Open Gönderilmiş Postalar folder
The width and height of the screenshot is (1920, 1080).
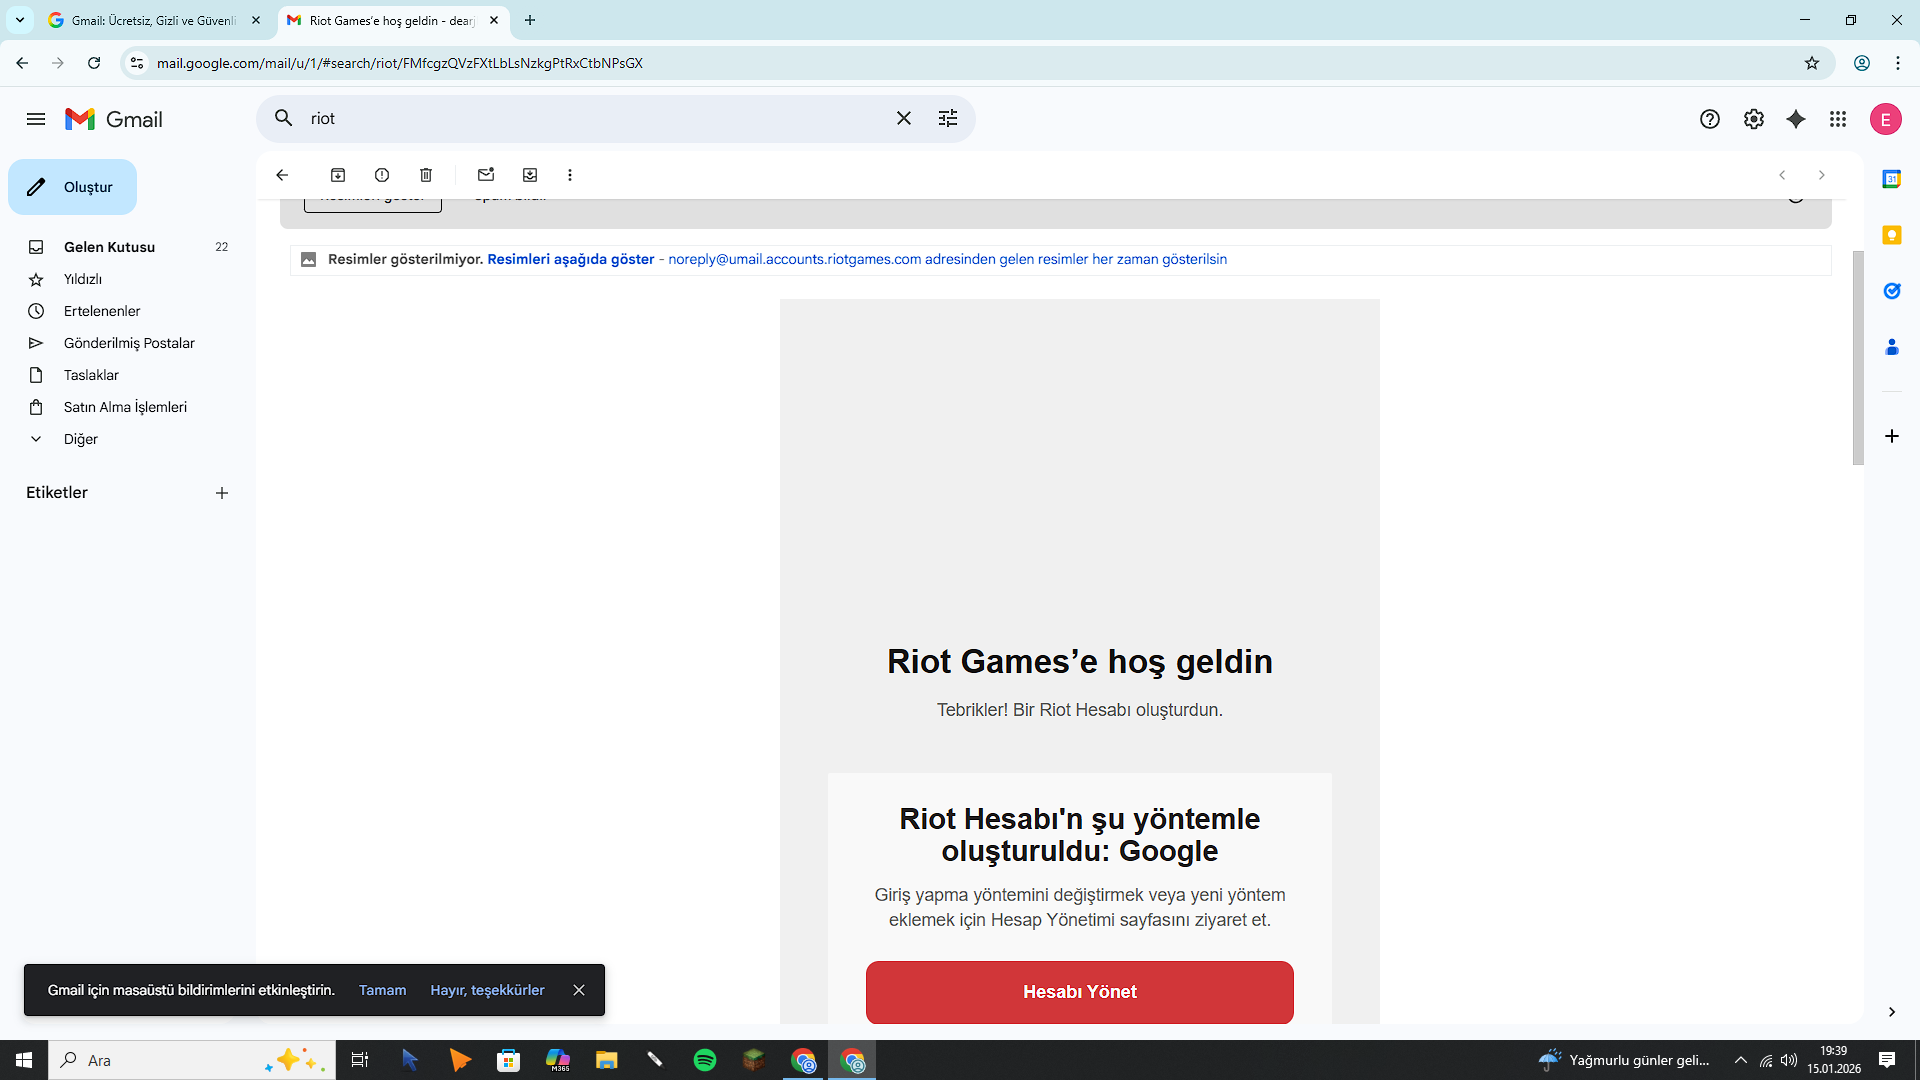pyautogui.click(x=128, y=343)
